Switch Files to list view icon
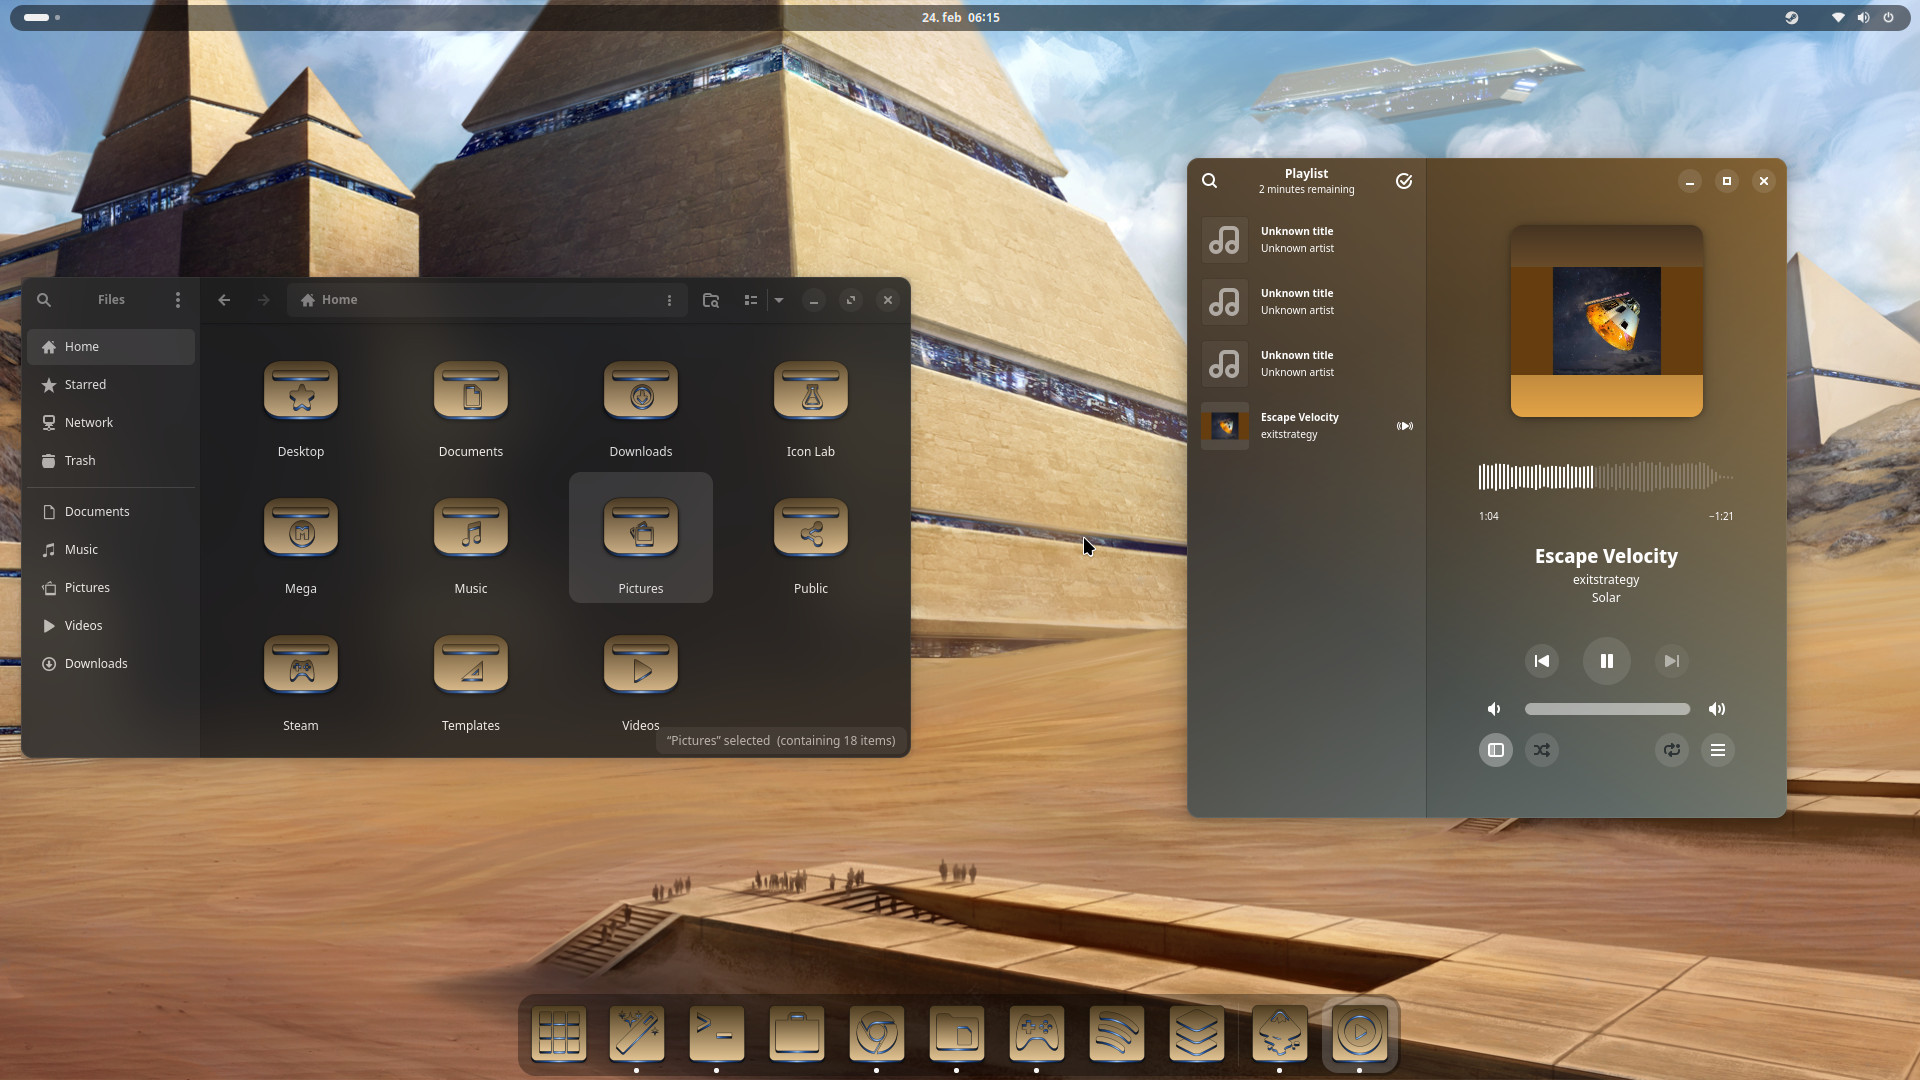1920x1080 pixels. (x=750, y=300)
